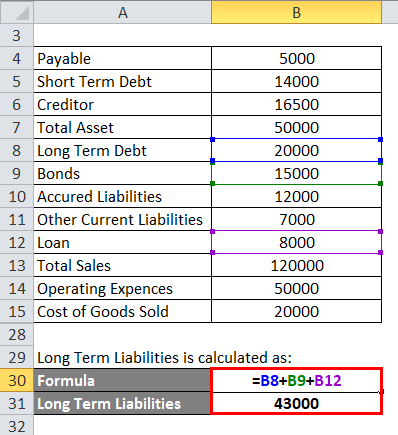398x435 pixels.
Task: Click the 'Bonds' cell
Action: (x=122, y=173)
